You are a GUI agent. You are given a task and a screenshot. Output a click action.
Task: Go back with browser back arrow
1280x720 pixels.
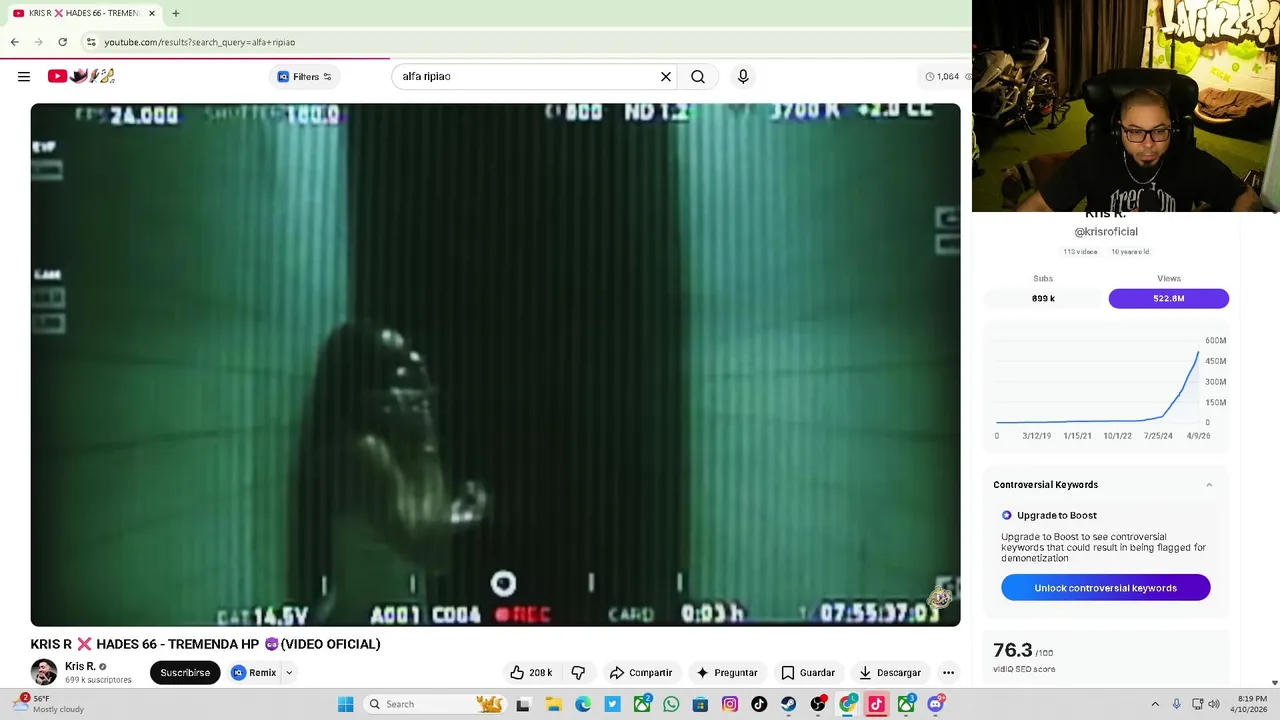pyautogui.click(x=14, y=42)
